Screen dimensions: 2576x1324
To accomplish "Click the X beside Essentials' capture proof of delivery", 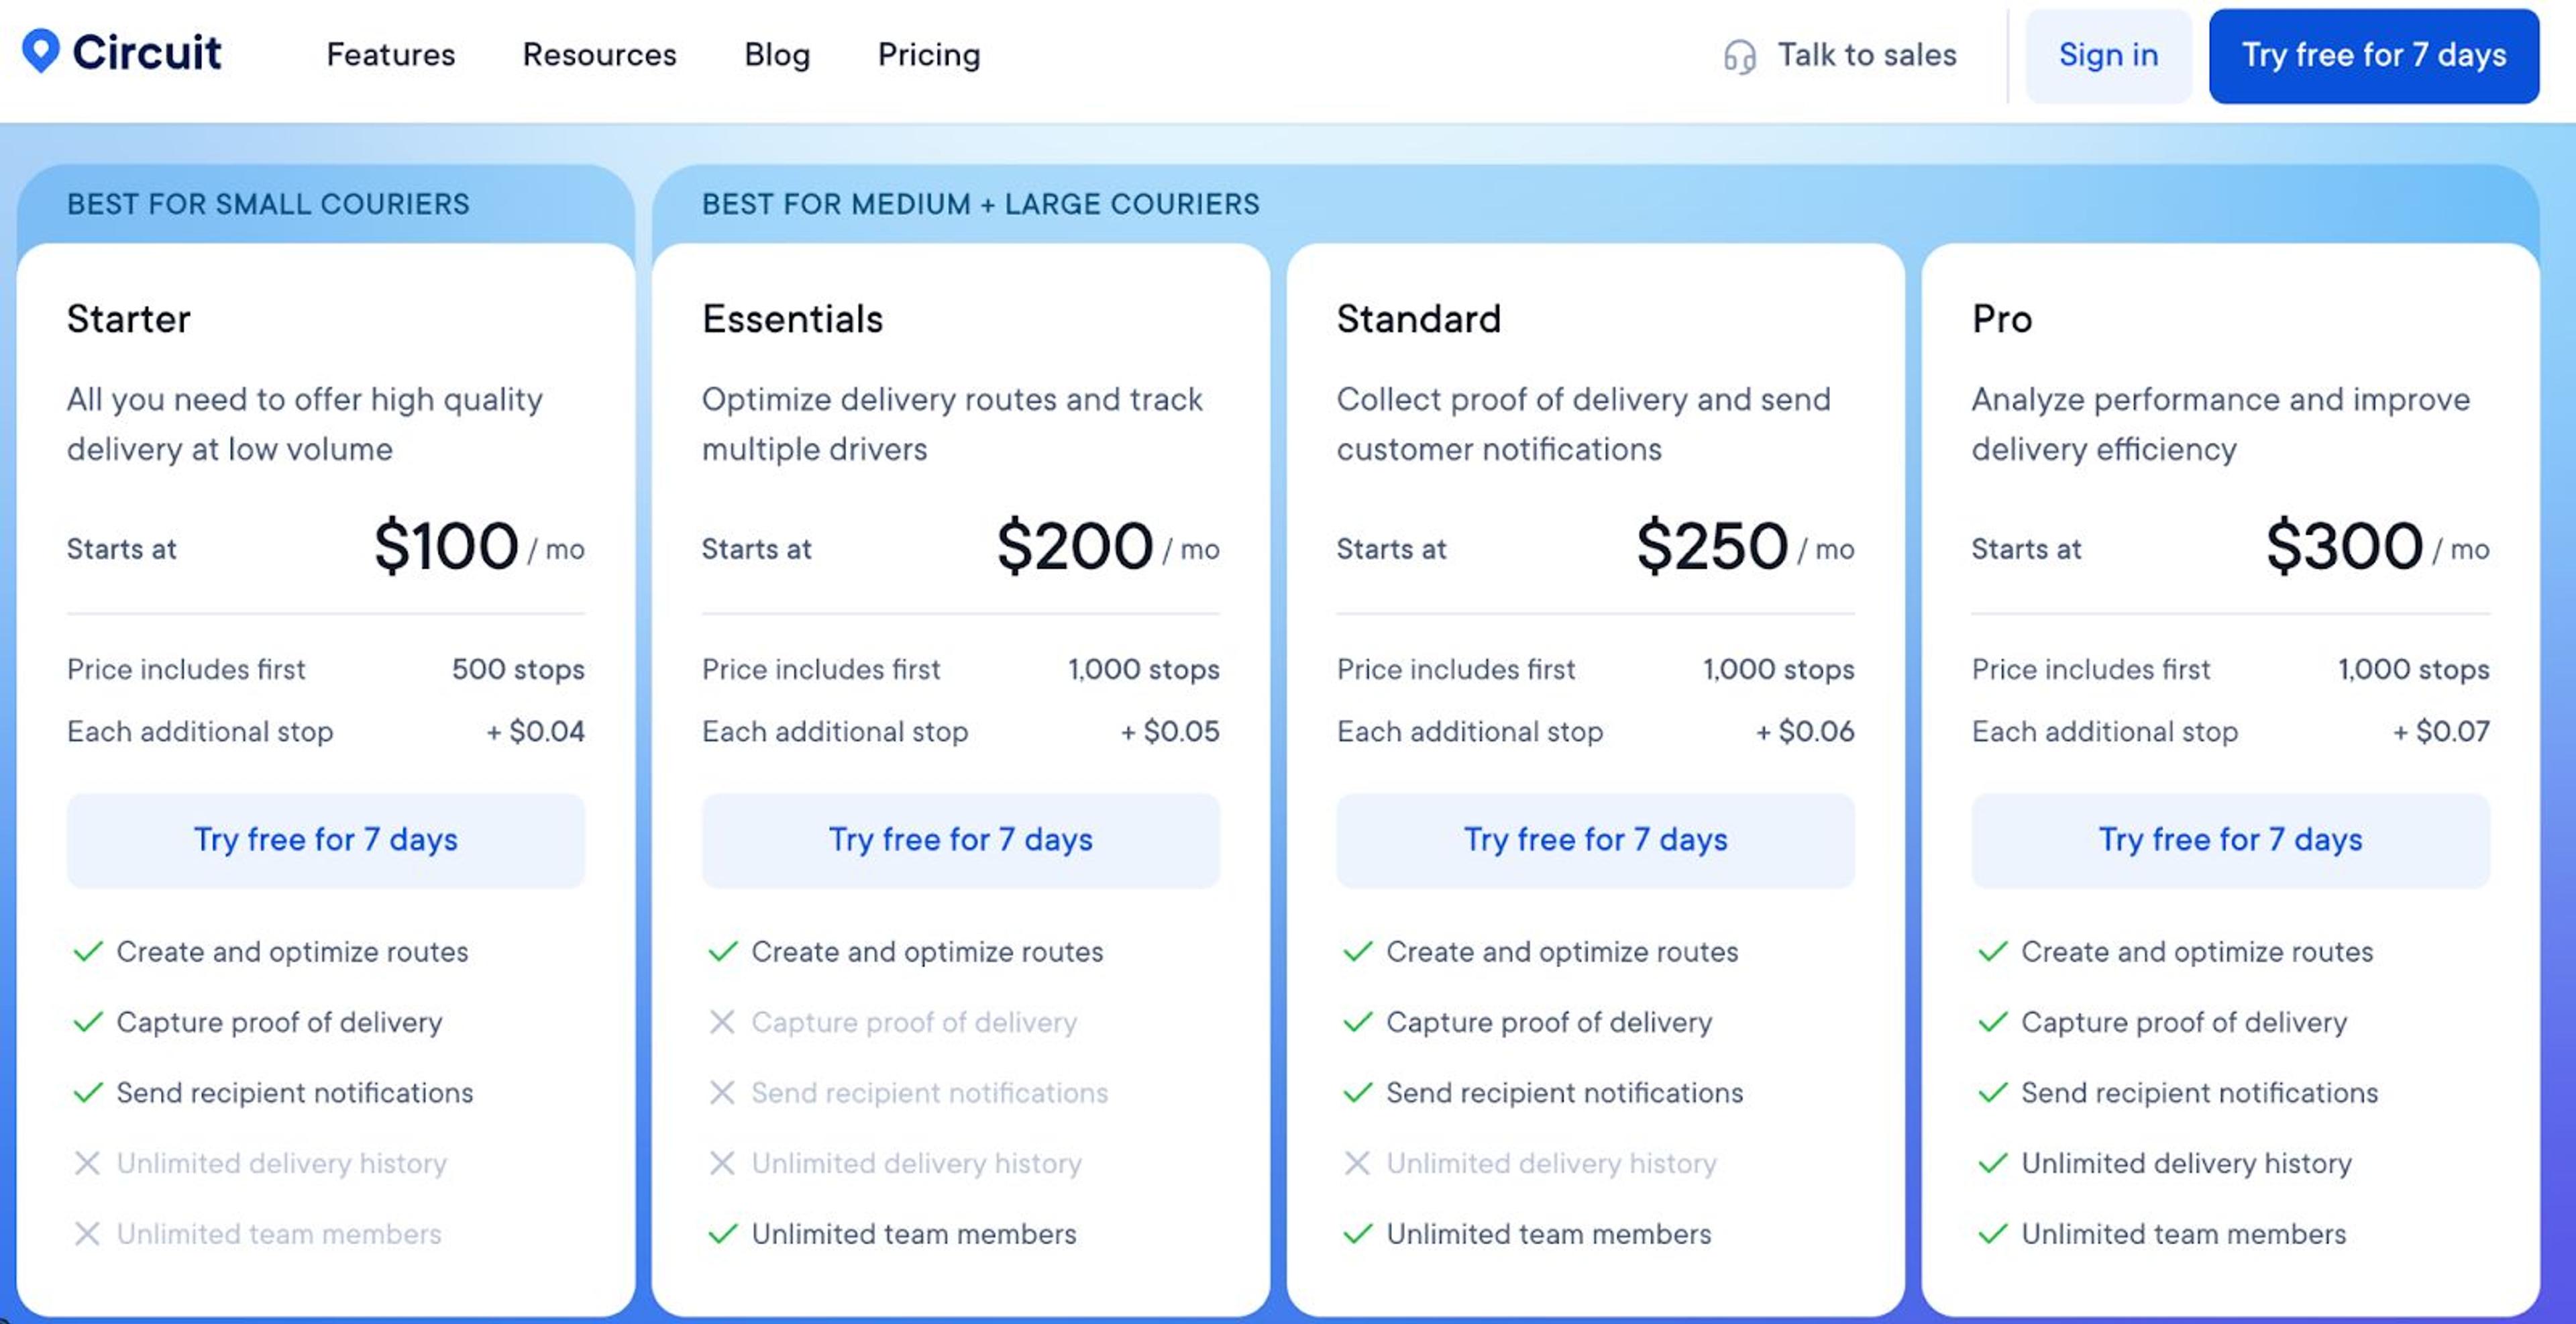I will point(722,1022).
